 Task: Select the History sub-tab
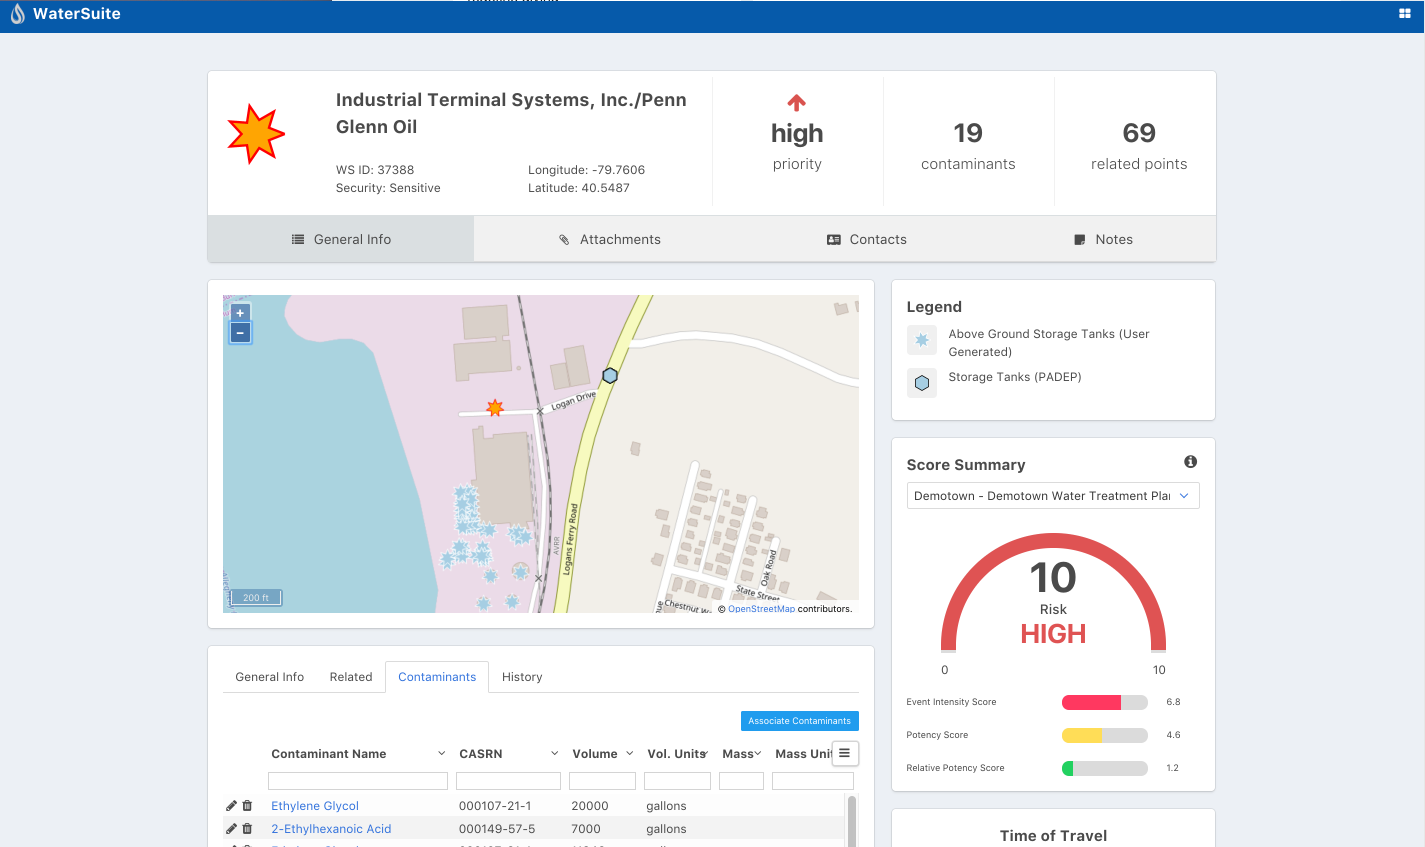pyautogui.click(x=522, y=677)
